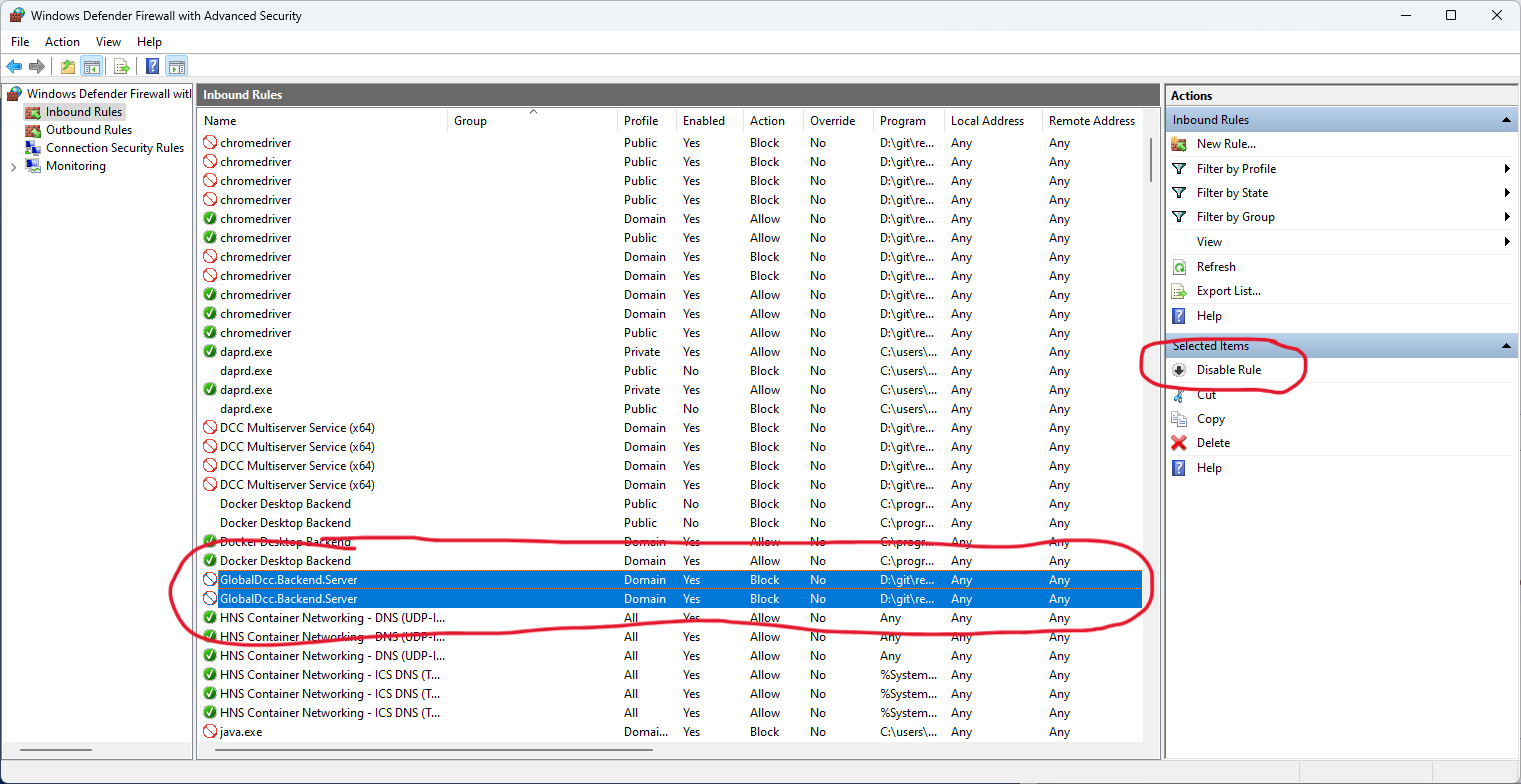Select Inbound Rules in the console tree
Image resolution: width=1521 pixels, height=784 pixels.
pos(75,112)
